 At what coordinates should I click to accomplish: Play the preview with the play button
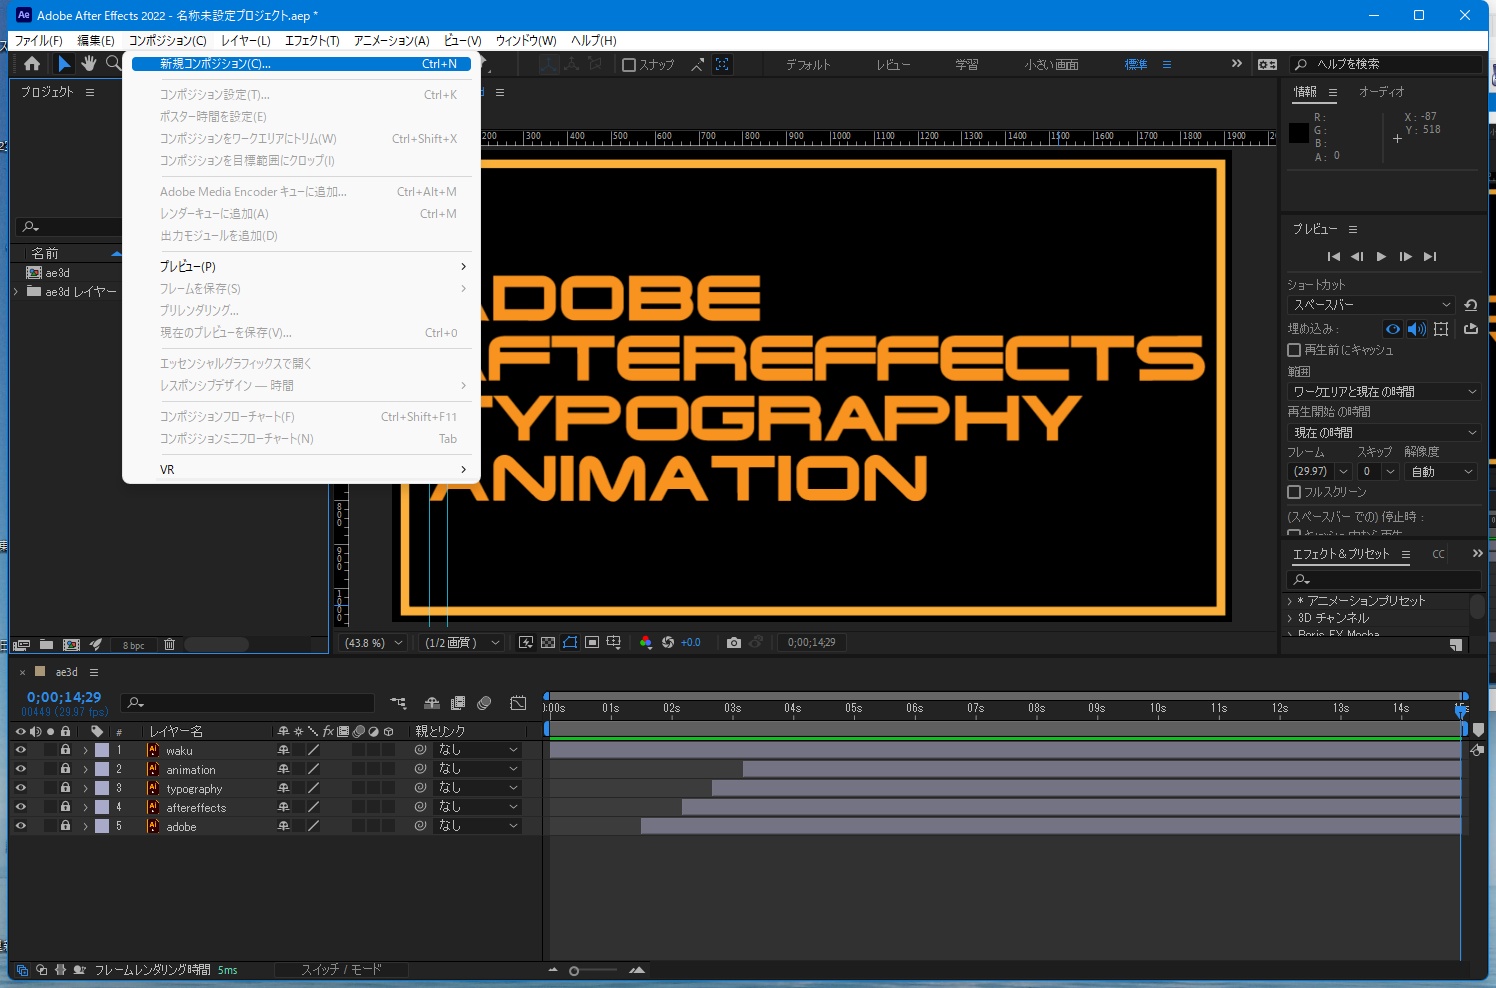pyautogui.click(x=1381, y=257)
